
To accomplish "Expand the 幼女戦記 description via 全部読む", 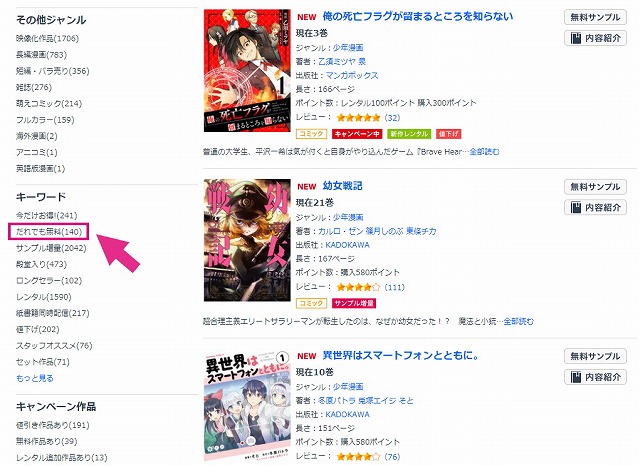I will 518,322.
